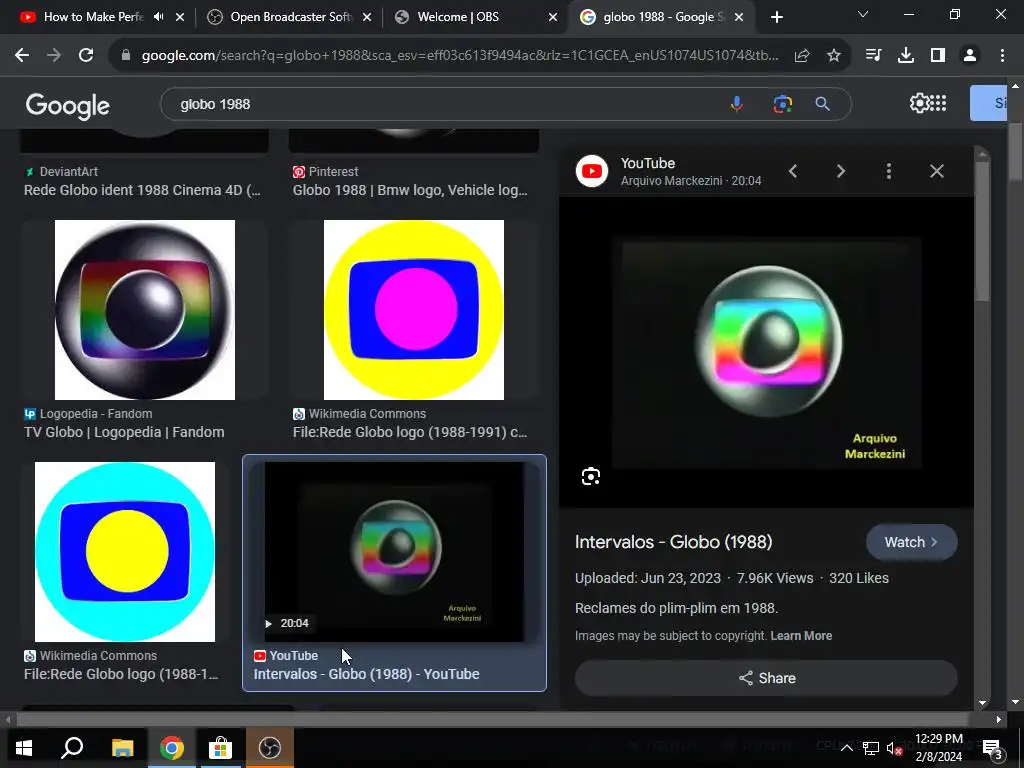Click the Share button

point(766,678)
